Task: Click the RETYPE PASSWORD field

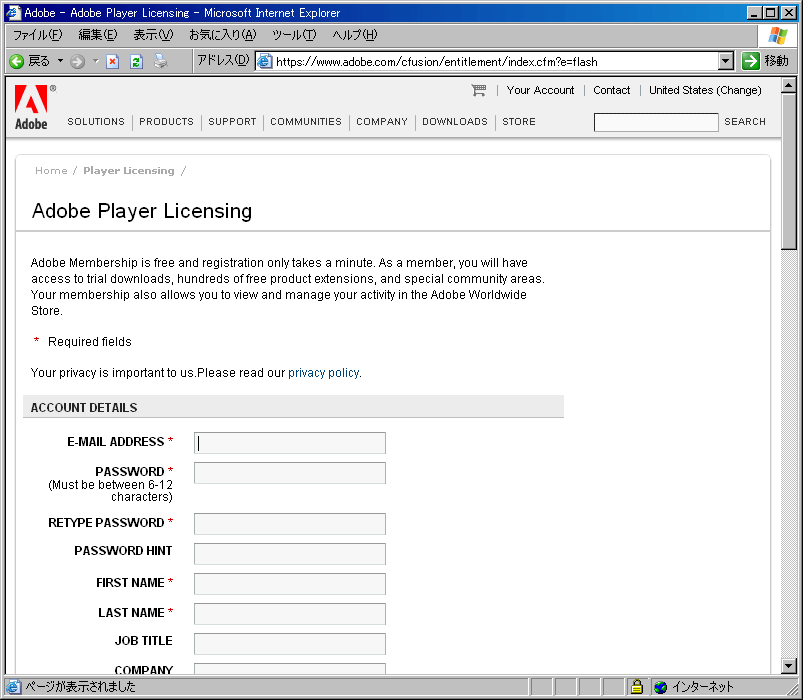Action: click(290, 524)
